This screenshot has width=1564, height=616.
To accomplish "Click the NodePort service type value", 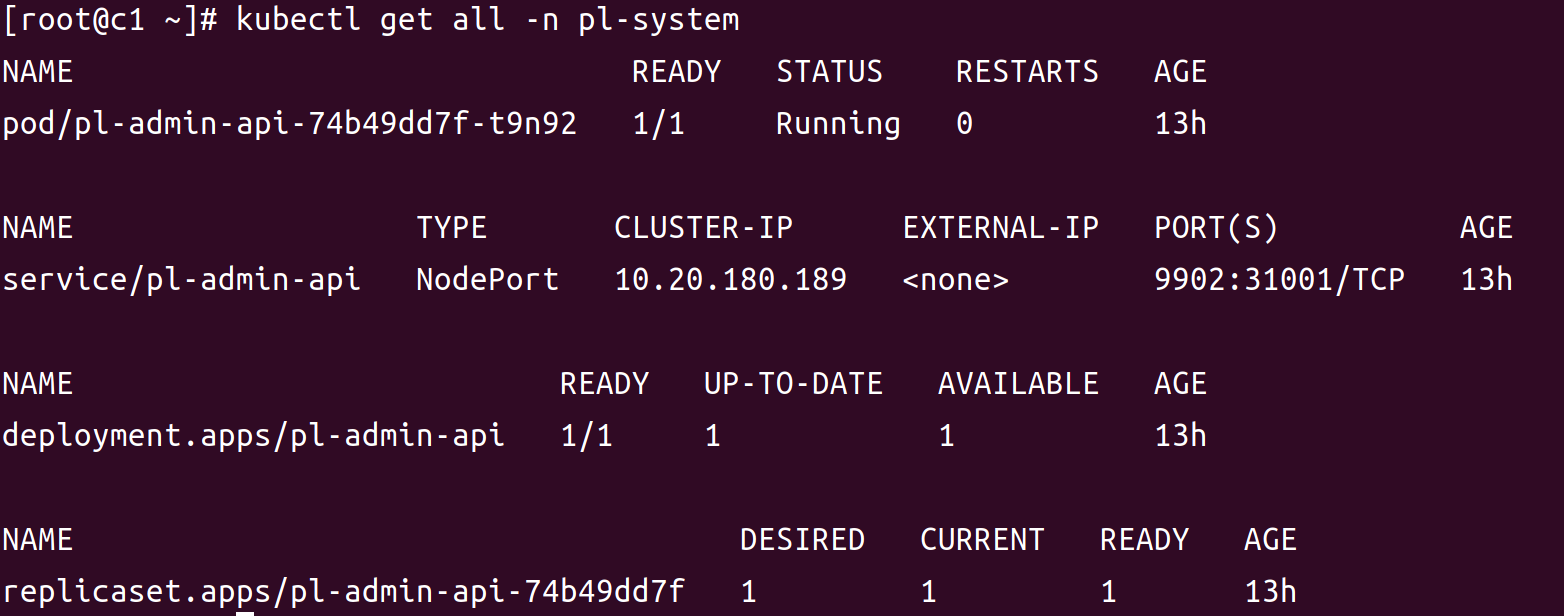I will (x=487, y=280).
